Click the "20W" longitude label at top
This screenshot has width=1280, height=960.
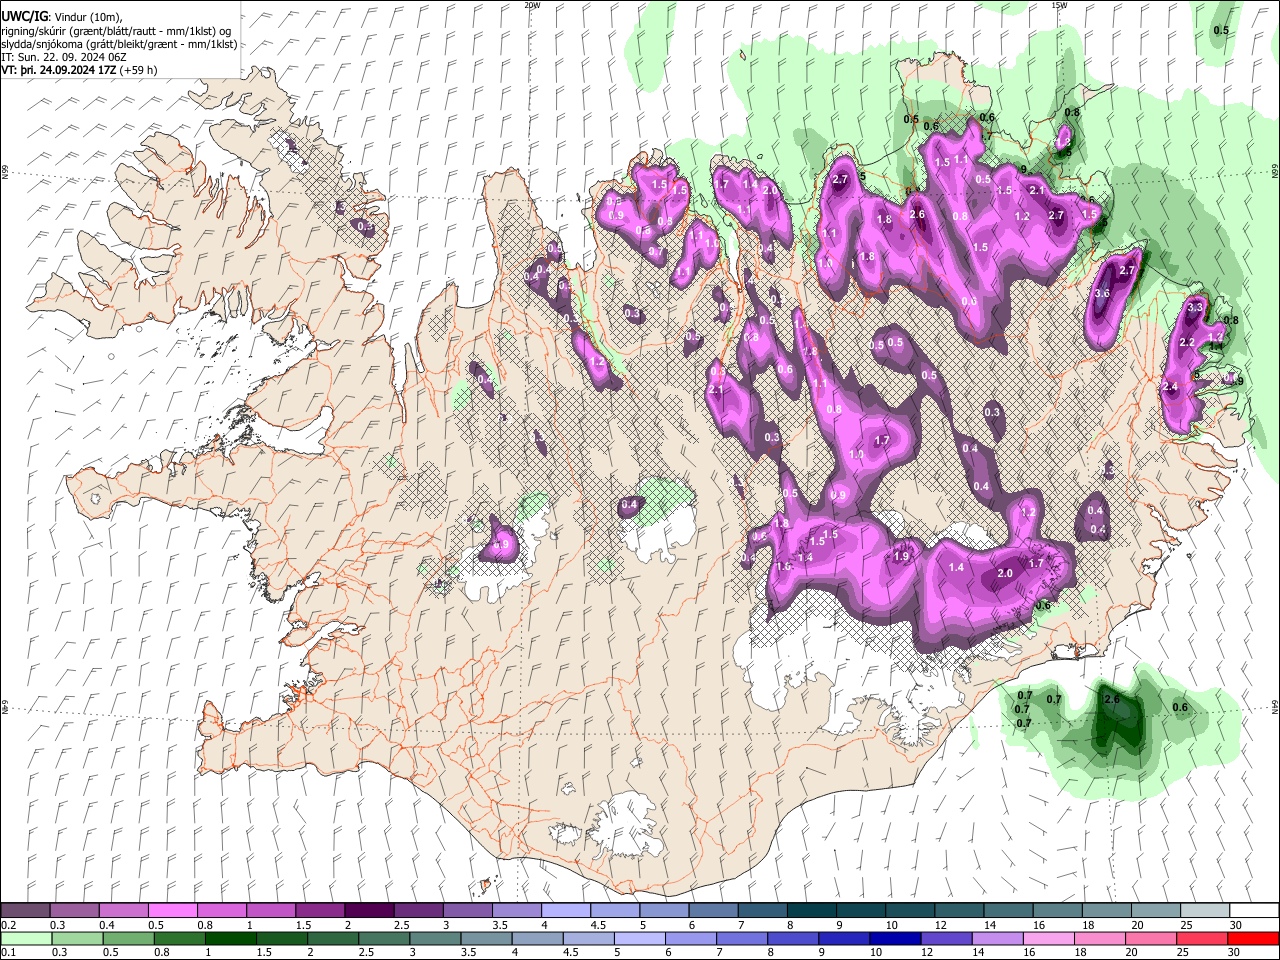point(532,5)
